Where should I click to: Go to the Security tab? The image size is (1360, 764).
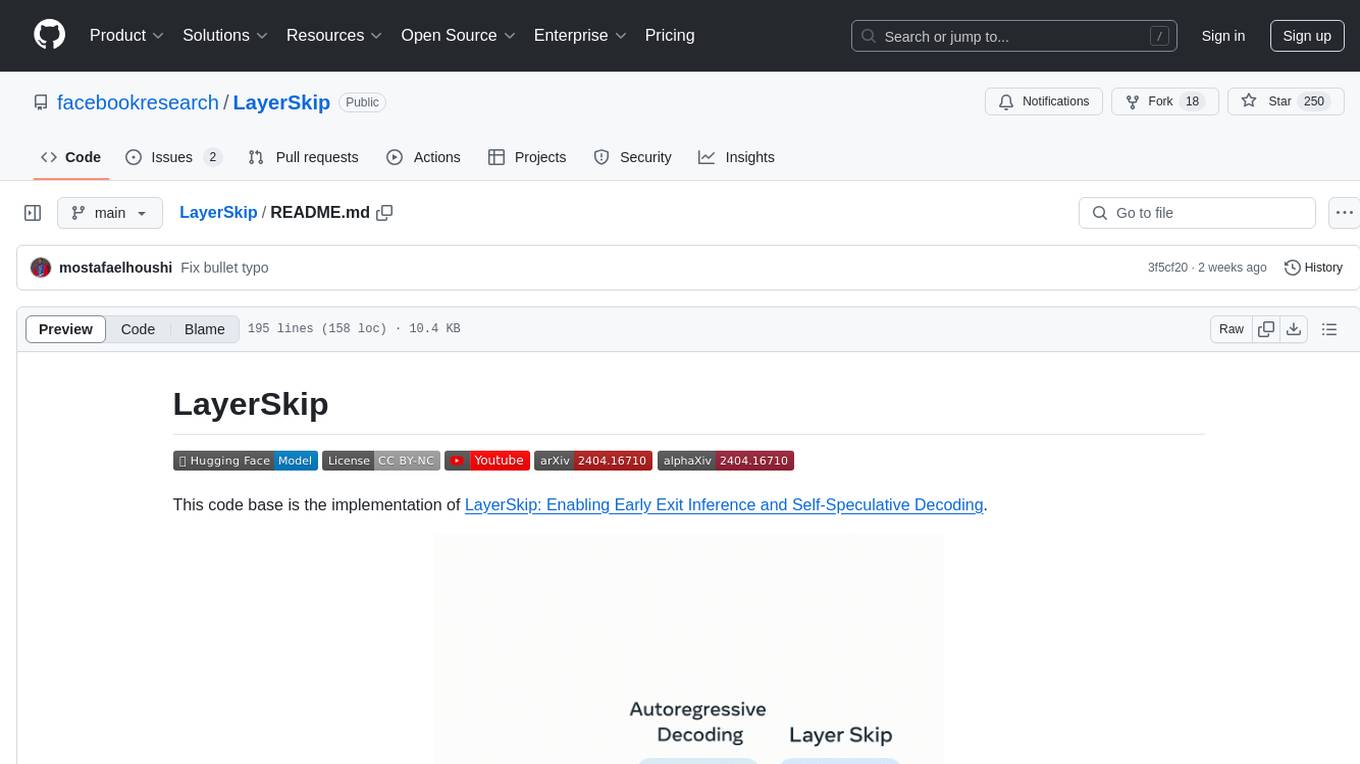(x=632, y=157)
